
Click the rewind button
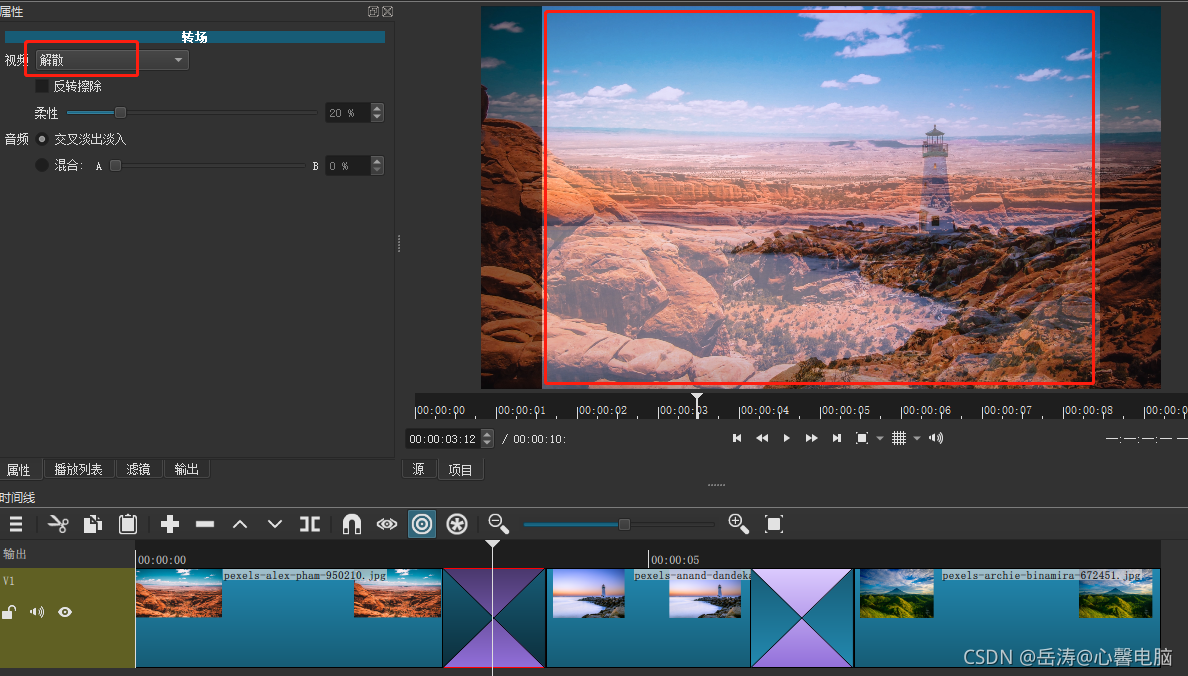[762, 438]
